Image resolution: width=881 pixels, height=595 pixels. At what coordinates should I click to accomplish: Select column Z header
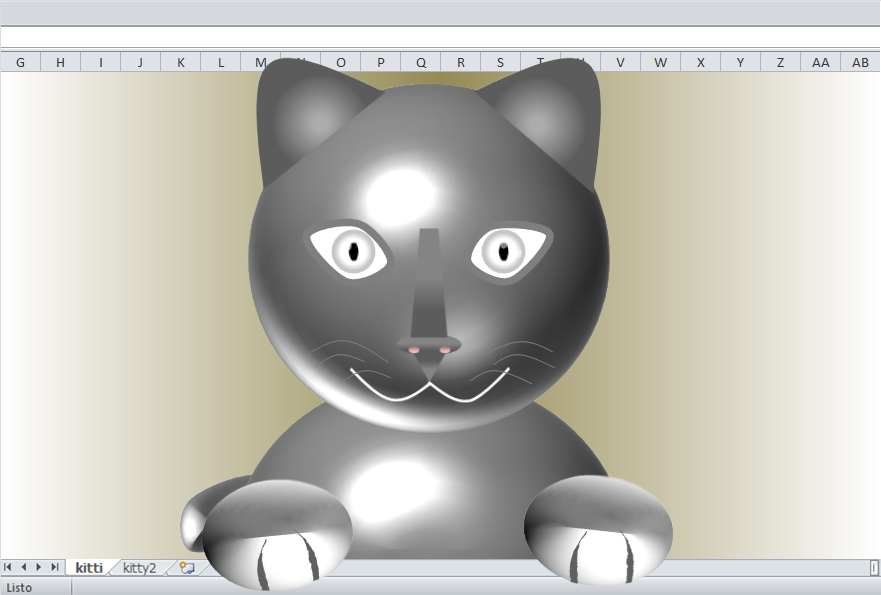780,62
